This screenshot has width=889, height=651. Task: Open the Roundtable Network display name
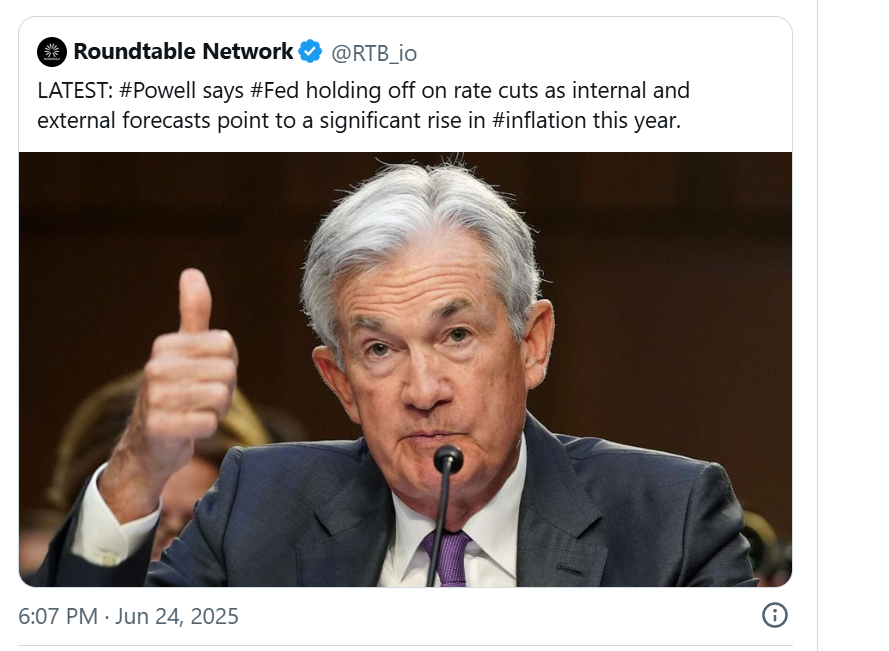183,52
